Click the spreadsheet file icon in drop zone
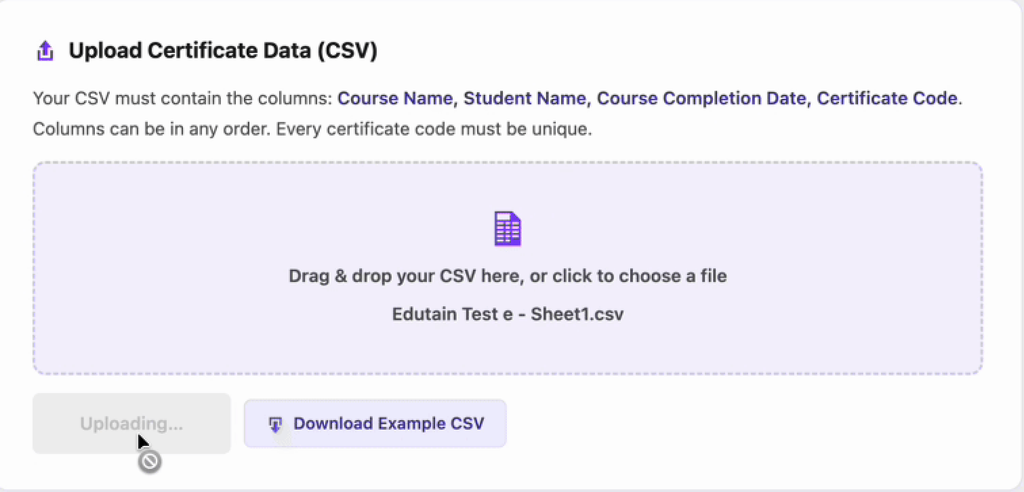Viewport: 1024px width, 492px height. (x=507, y=229)
